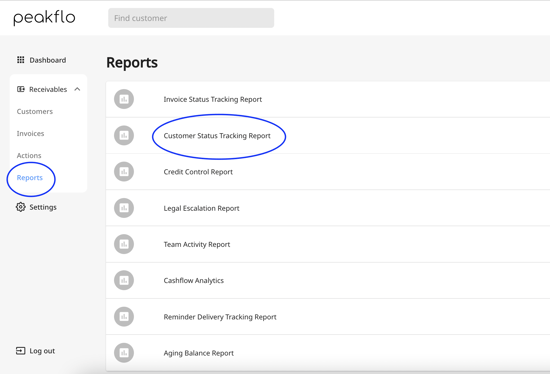
Task: Click icon beside Invoice Status Tracking Report
Action: [124, 99]
